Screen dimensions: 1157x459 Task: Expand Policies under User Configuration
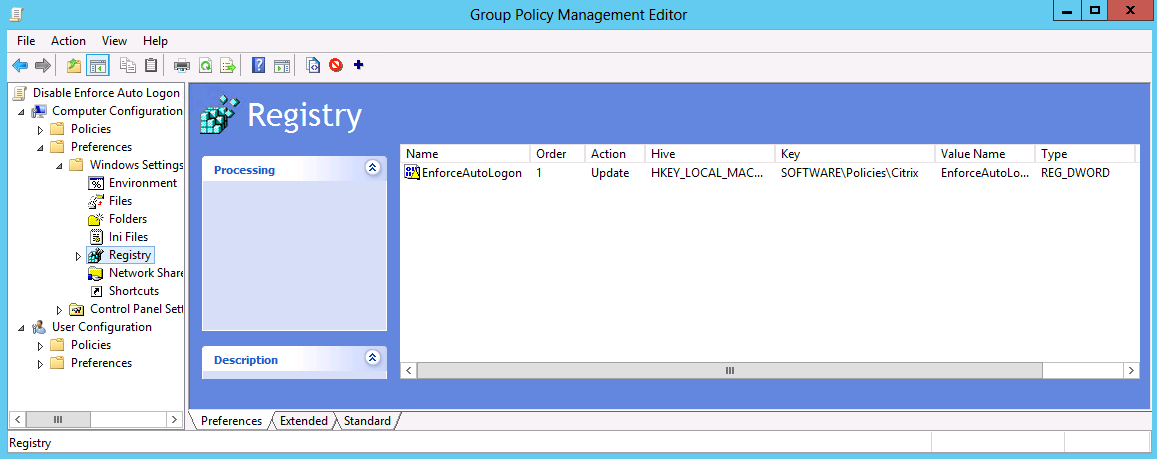(x=41, y=345)
